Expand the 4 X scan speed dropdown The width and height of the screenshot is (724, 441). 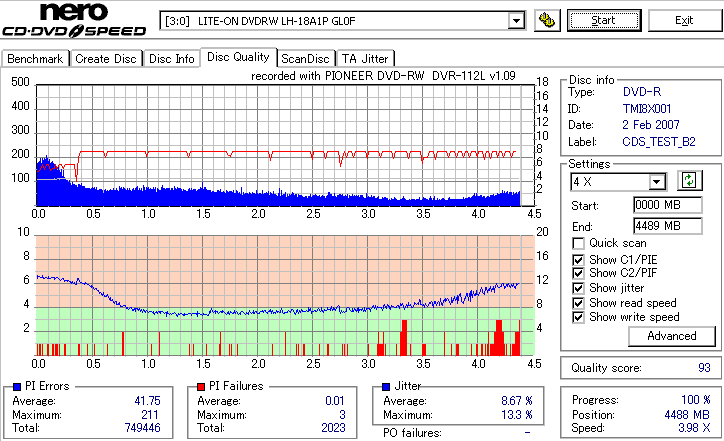click(x=656, y=182)
